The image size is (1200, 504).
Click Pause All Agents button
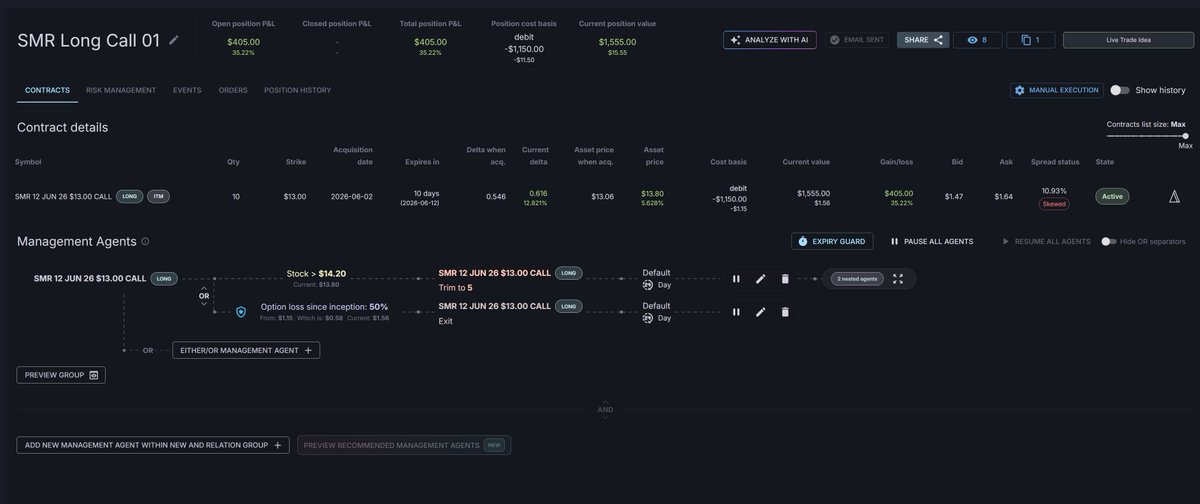[x=932, y=241]
